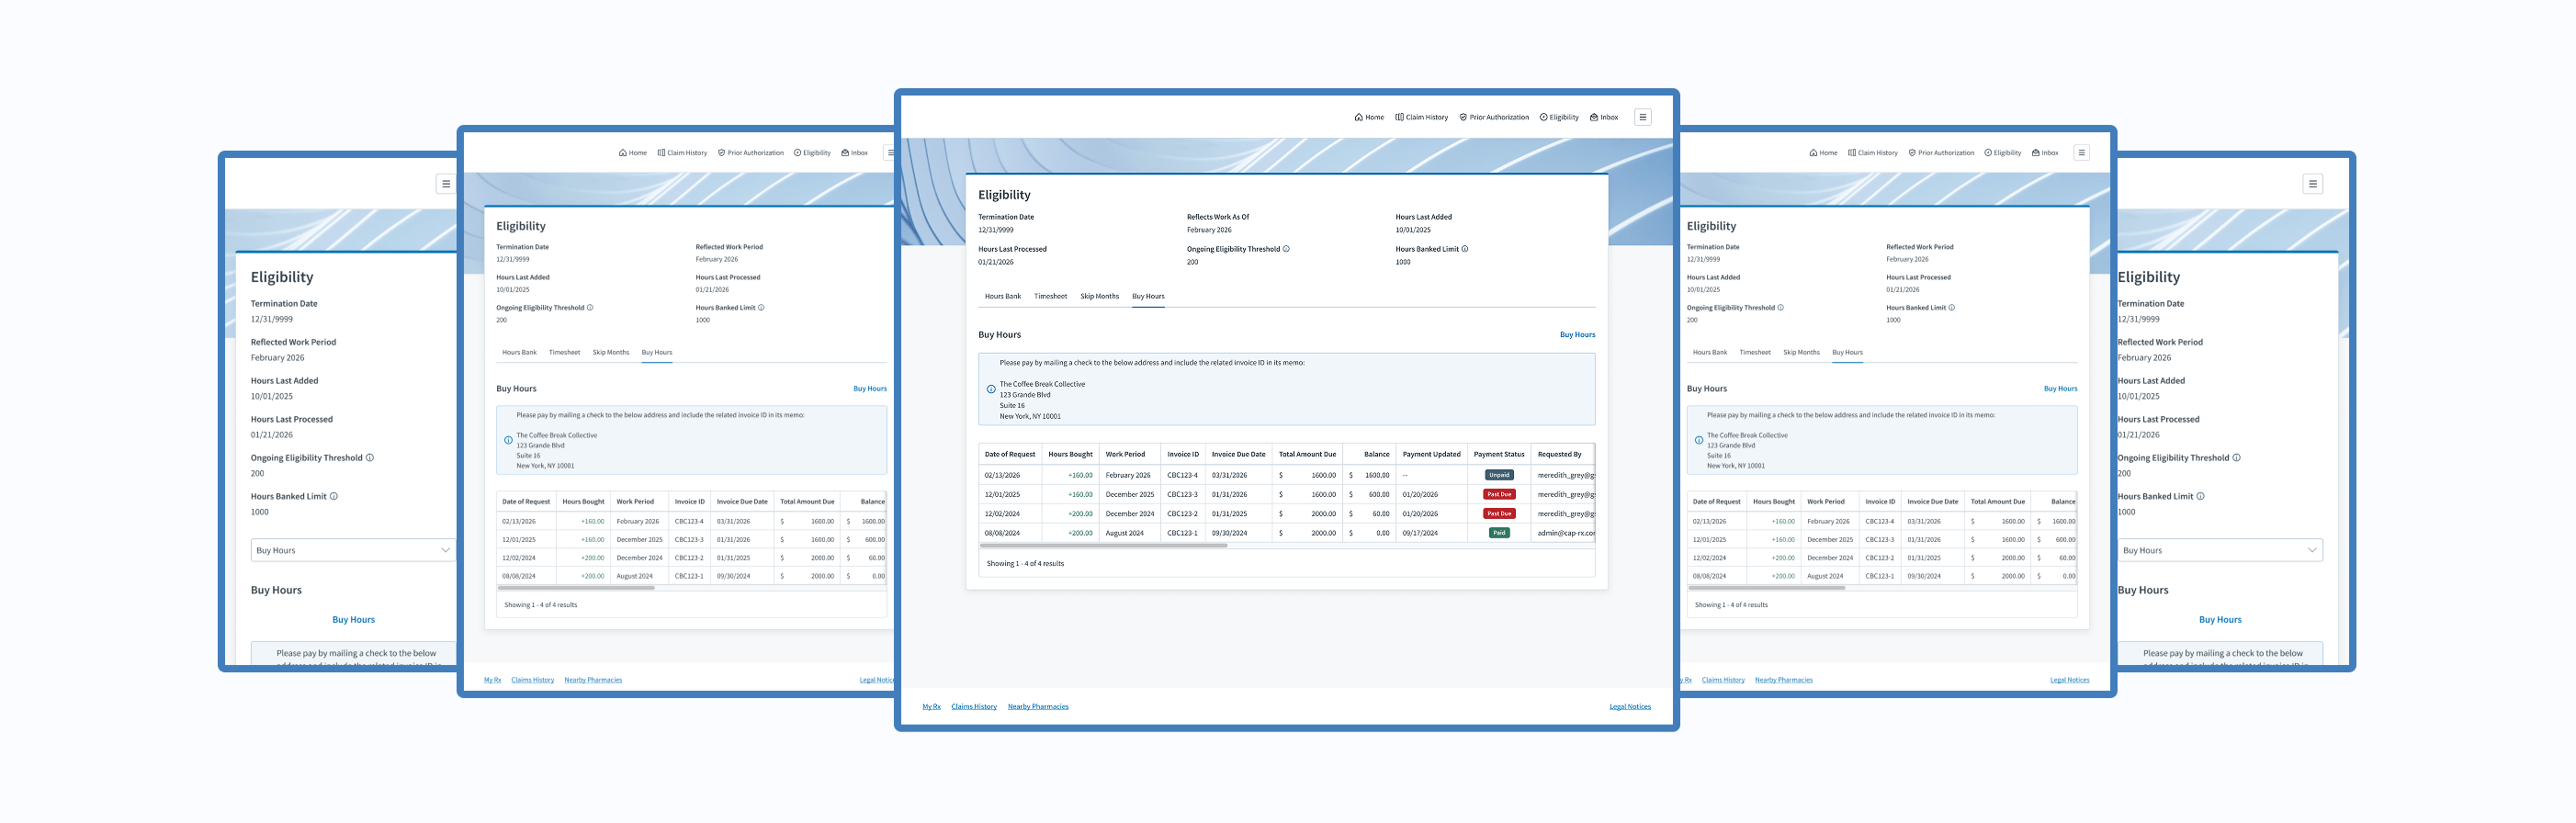Click the info icon beside Hours Banked Limit, center screen

click(1465, 249)
